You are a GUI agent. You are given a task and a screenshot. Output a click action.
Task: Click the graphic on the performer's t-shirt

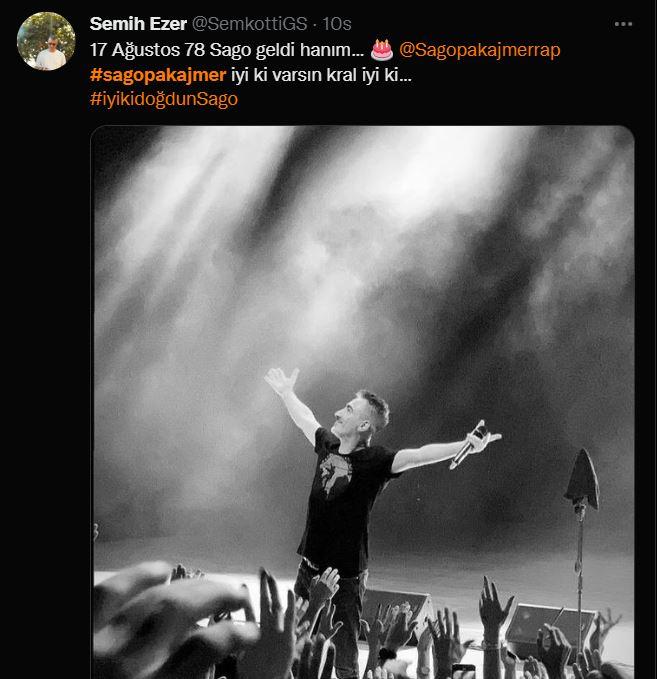tap(336, 473)
